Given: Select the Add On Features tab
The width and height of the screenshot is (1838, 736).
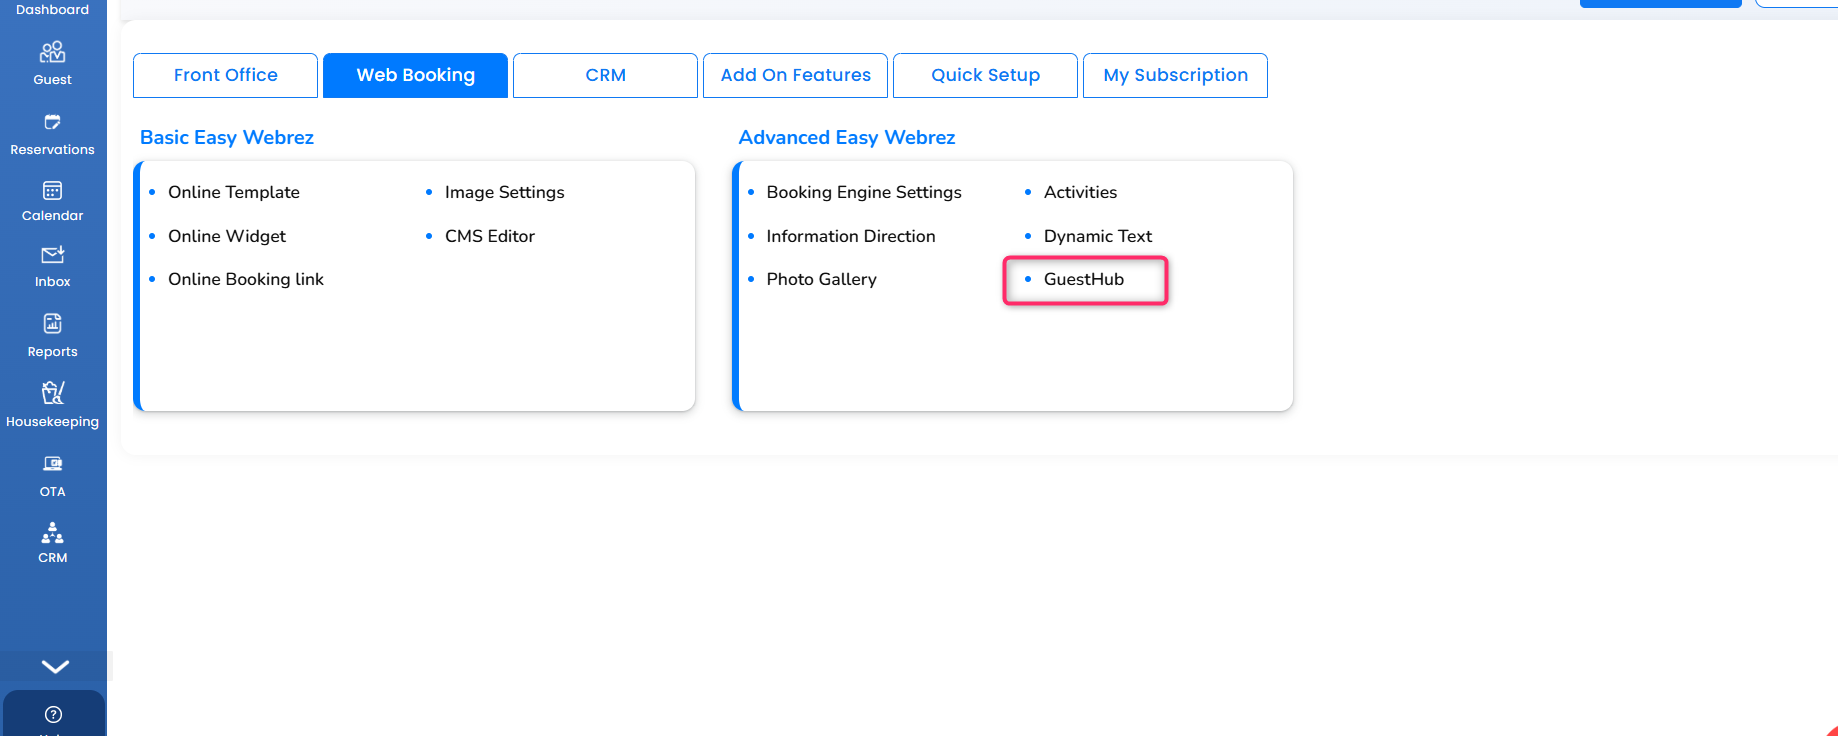Looking at the screenshot, I should [795, 75].
